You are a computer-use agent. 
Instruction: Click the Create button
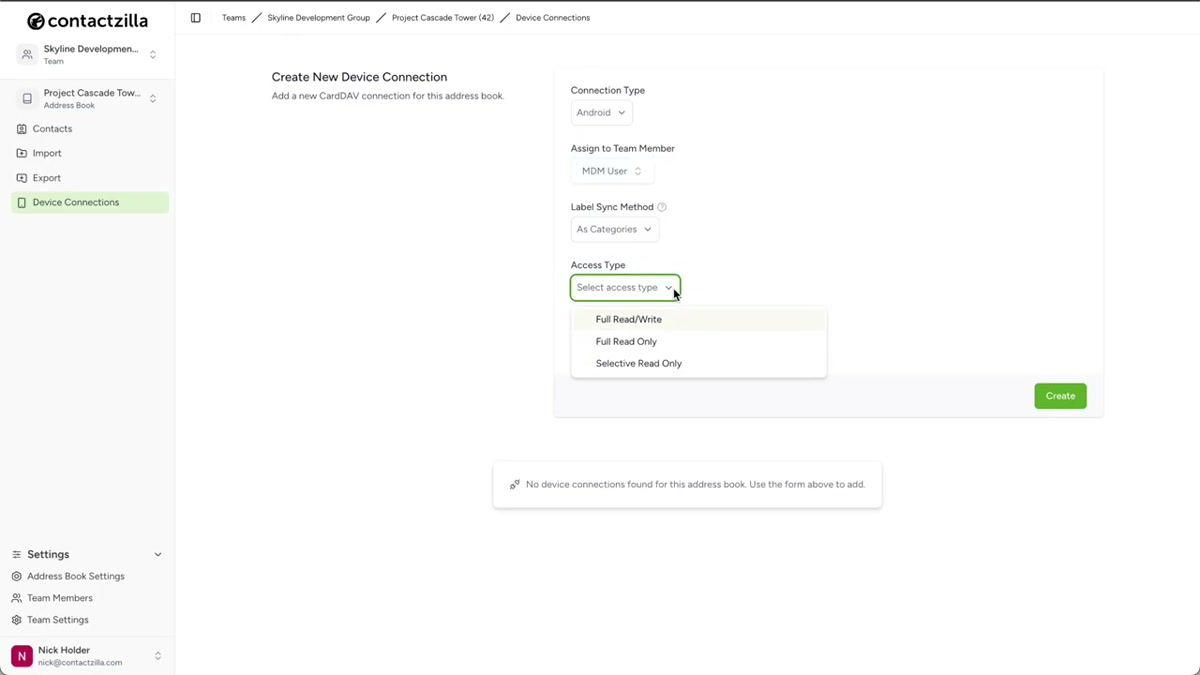[1060, 395]
